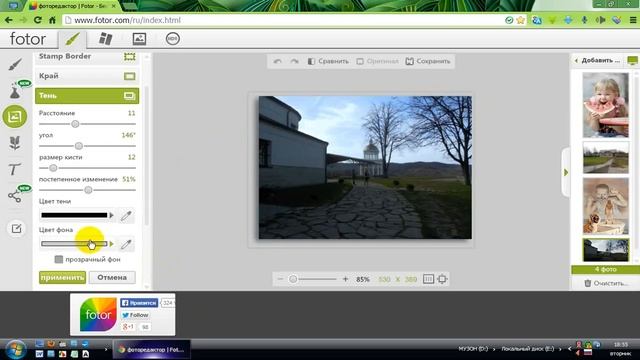Select the child with dog thumbnail

click(x=605, y=206)
